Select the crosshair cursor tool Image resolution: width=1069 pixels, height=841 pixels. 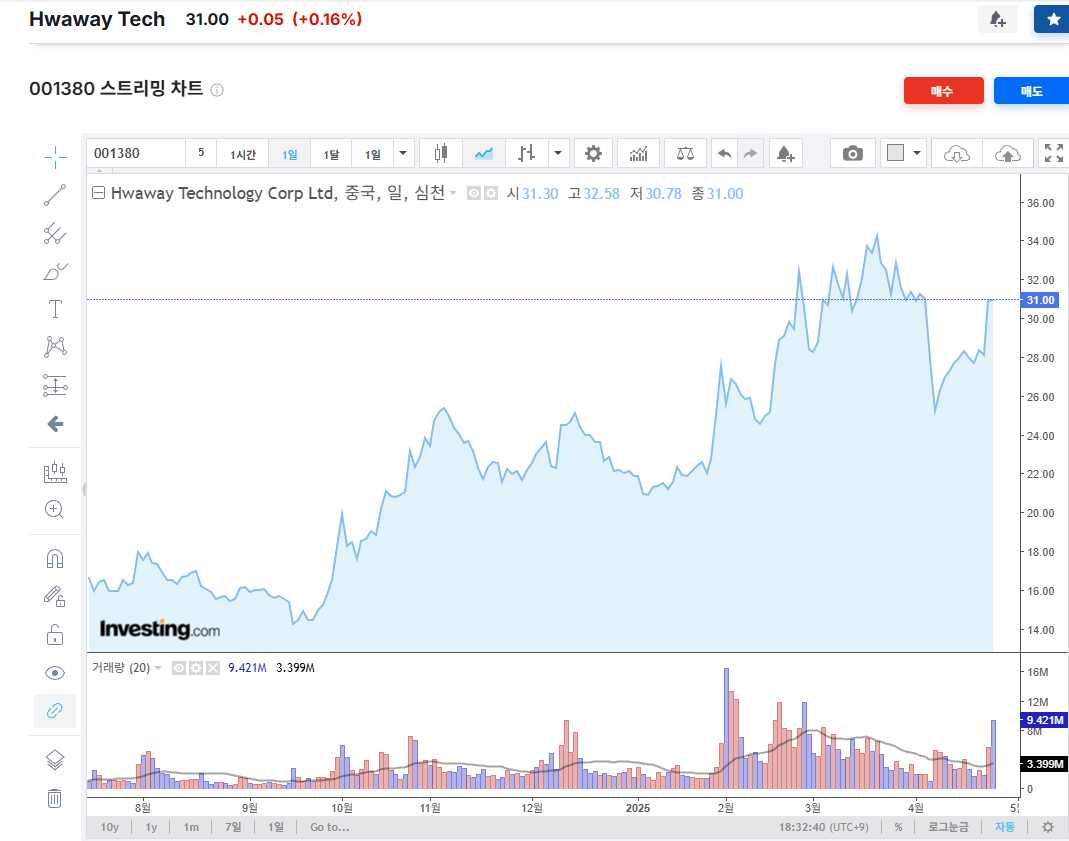click(55, 157)
